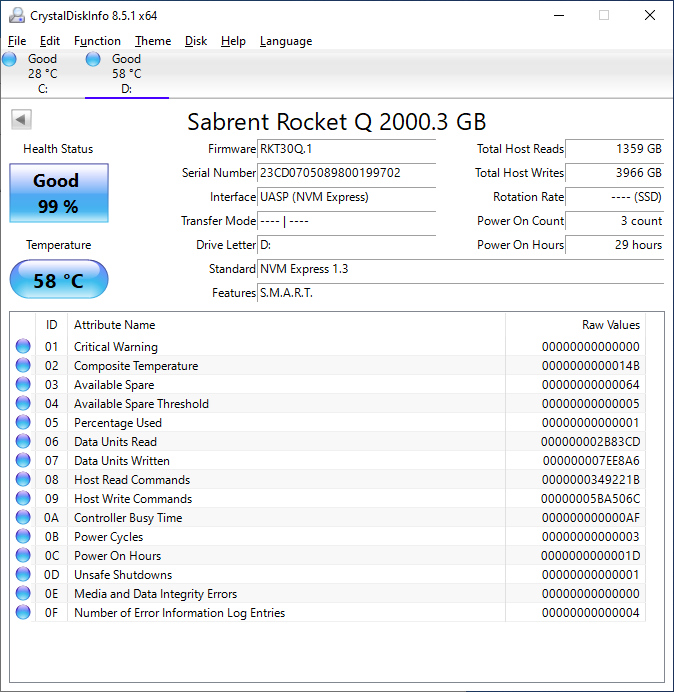Image resolution: width=674 pixels, height=692 pixels.
Task: Open the Language menu
Action: click(285, 41)
